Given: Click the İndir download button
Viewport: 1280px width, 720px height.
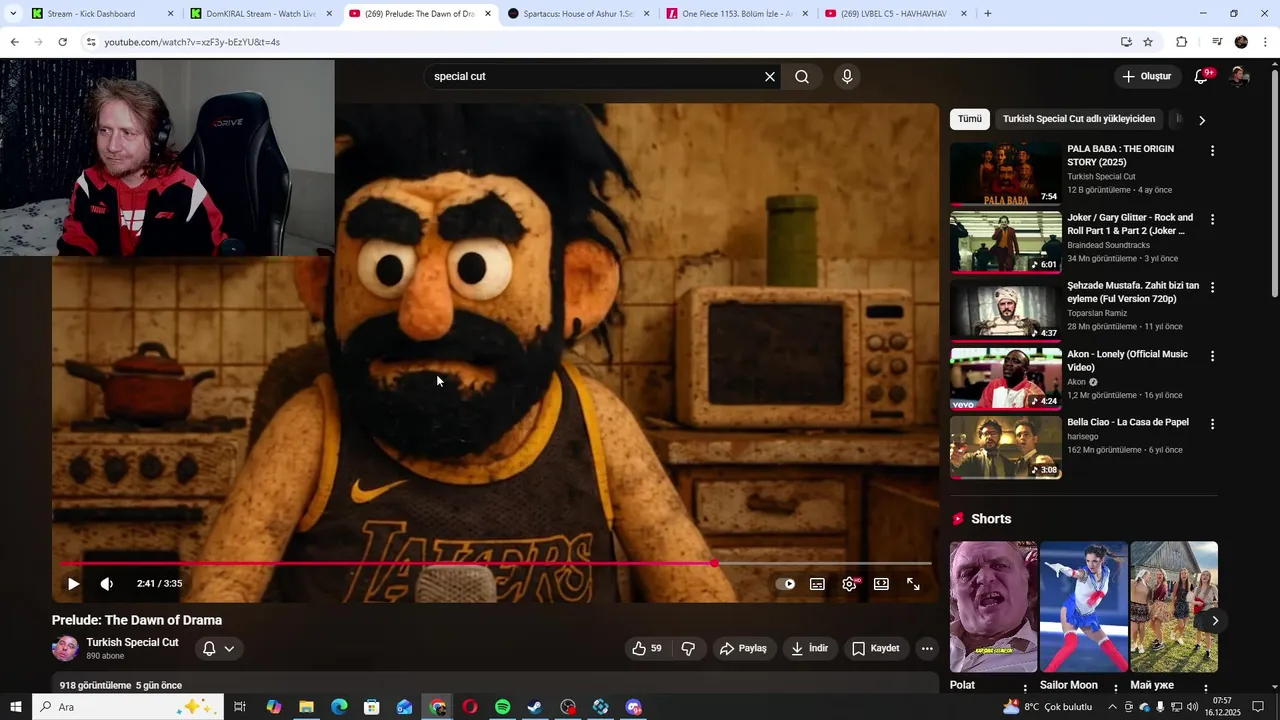Looking at the screenshot, I should tap(810, 649).
